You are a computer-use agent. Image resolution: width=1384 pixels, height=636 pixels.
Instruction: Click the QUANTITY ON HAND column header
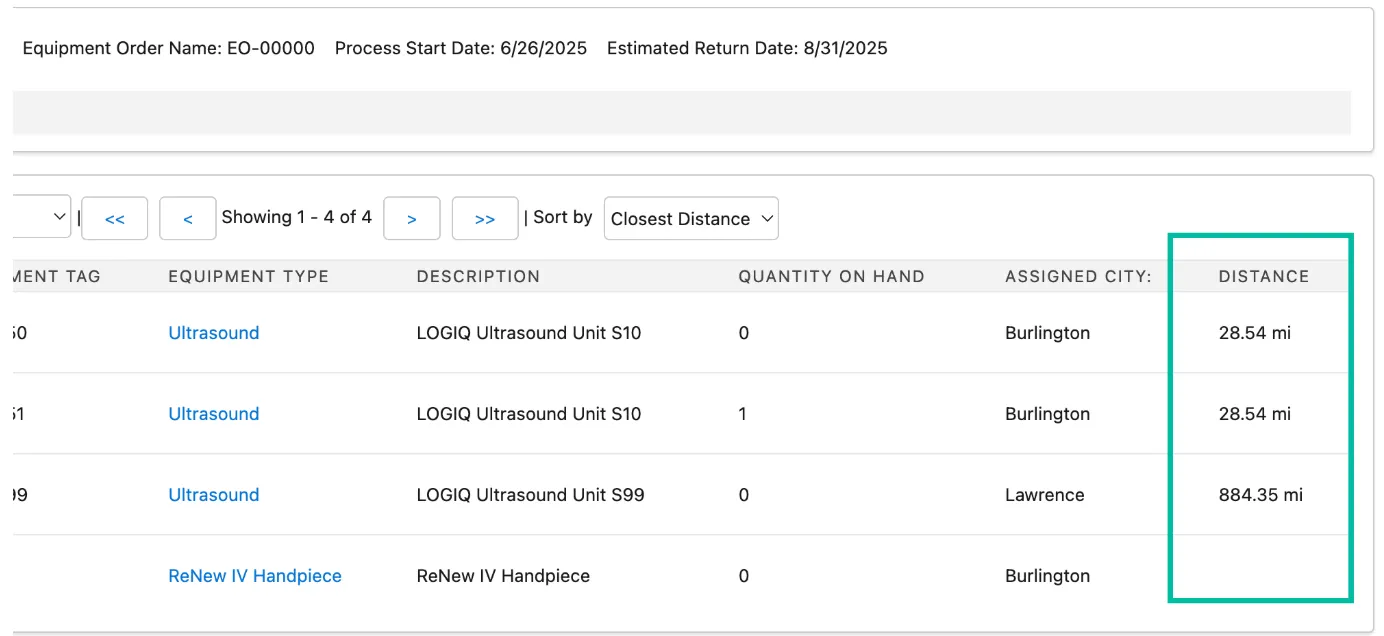[x=832, y=276]
